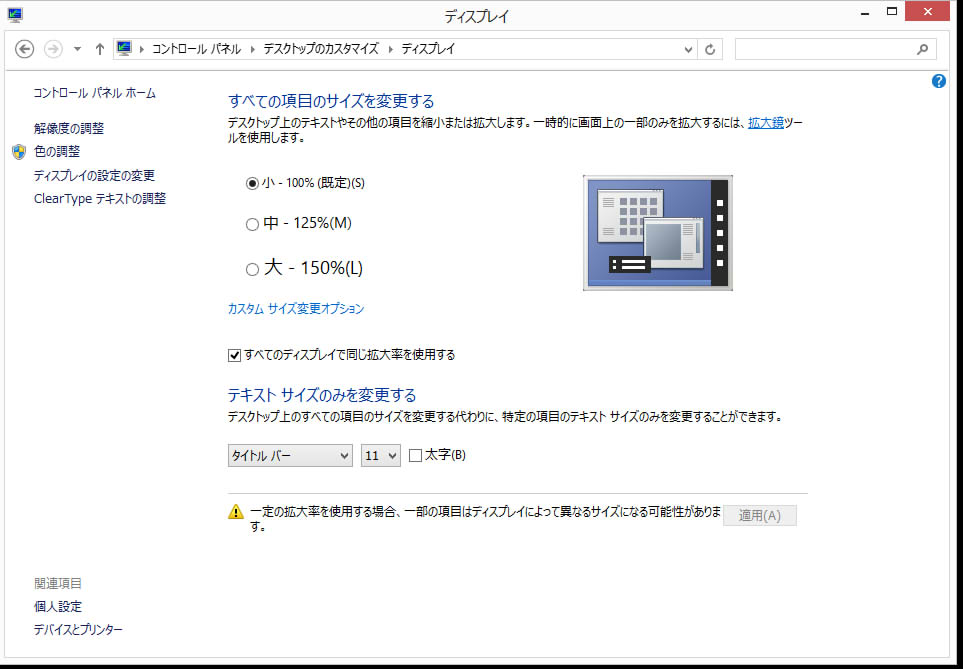963x669 pixels.
Task: Open the 拡大鏡 magnifier link
Action: coord(766,123)
